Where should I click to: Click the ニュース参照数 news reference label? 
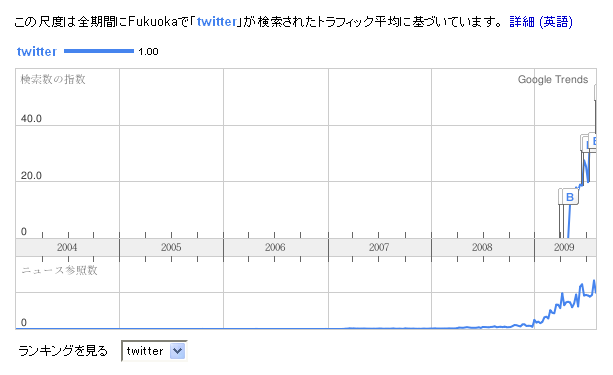[x=59, y=270]
